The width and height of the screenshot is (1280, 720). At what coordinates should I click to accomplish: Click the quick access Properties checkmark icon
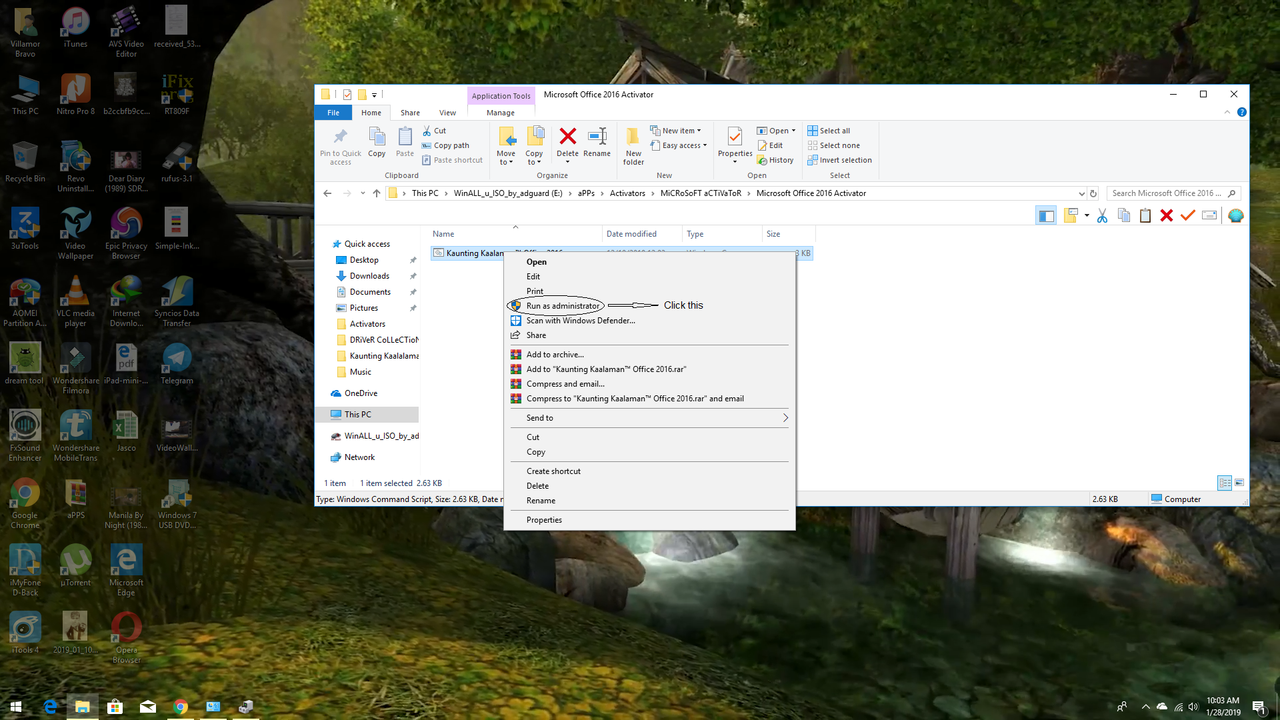tap(346, 94)
